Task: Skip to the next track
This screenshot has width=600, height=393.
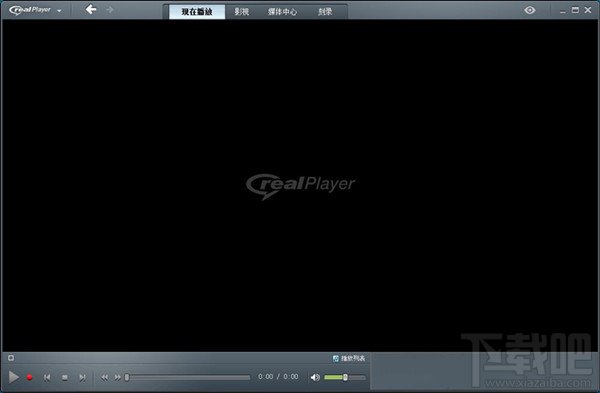Action: [x=82, y=377]
